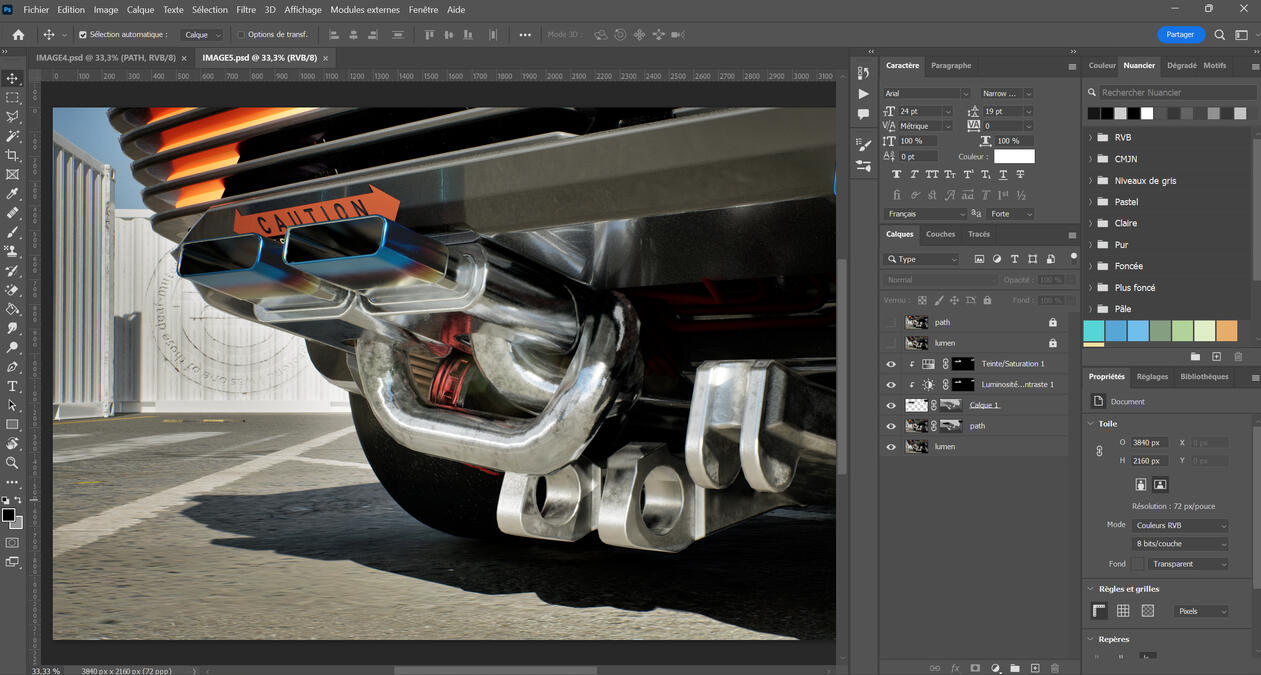The width and height of the screenshot is (1261, 675).
Task: Expand the RVB swatch group
Action: [1092, 137]
